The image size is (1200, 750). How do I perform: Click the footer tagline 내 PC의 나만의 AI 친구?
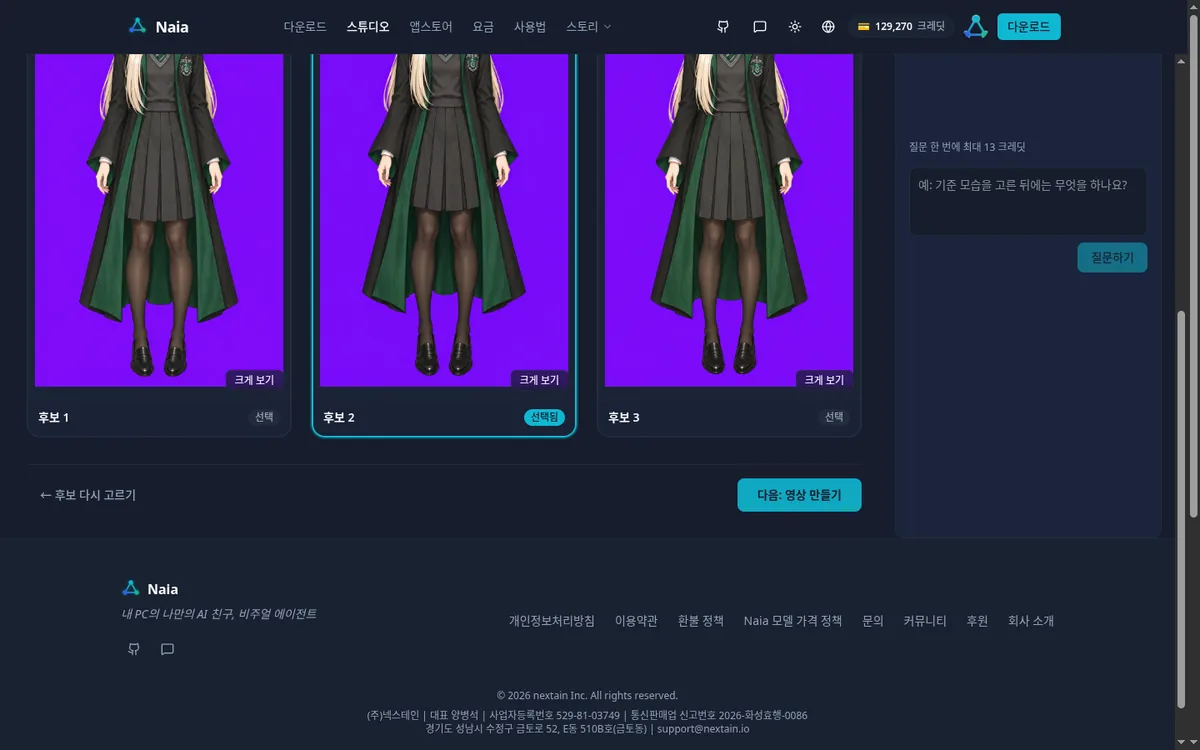point(219,614)
